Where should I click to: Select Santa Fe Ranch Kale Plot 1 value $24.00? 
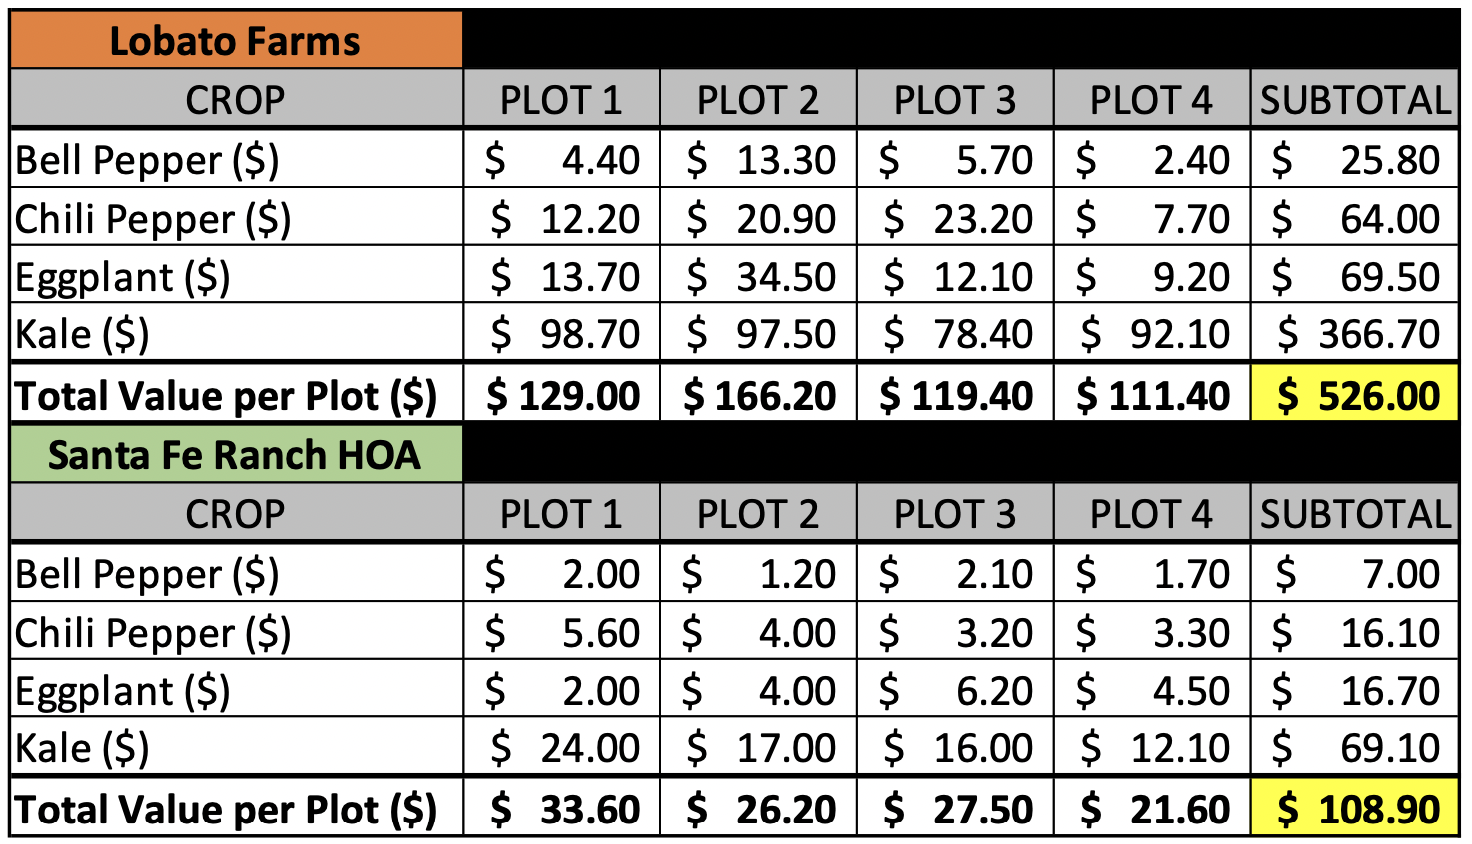pyautogui.click(x=562, y=748)
